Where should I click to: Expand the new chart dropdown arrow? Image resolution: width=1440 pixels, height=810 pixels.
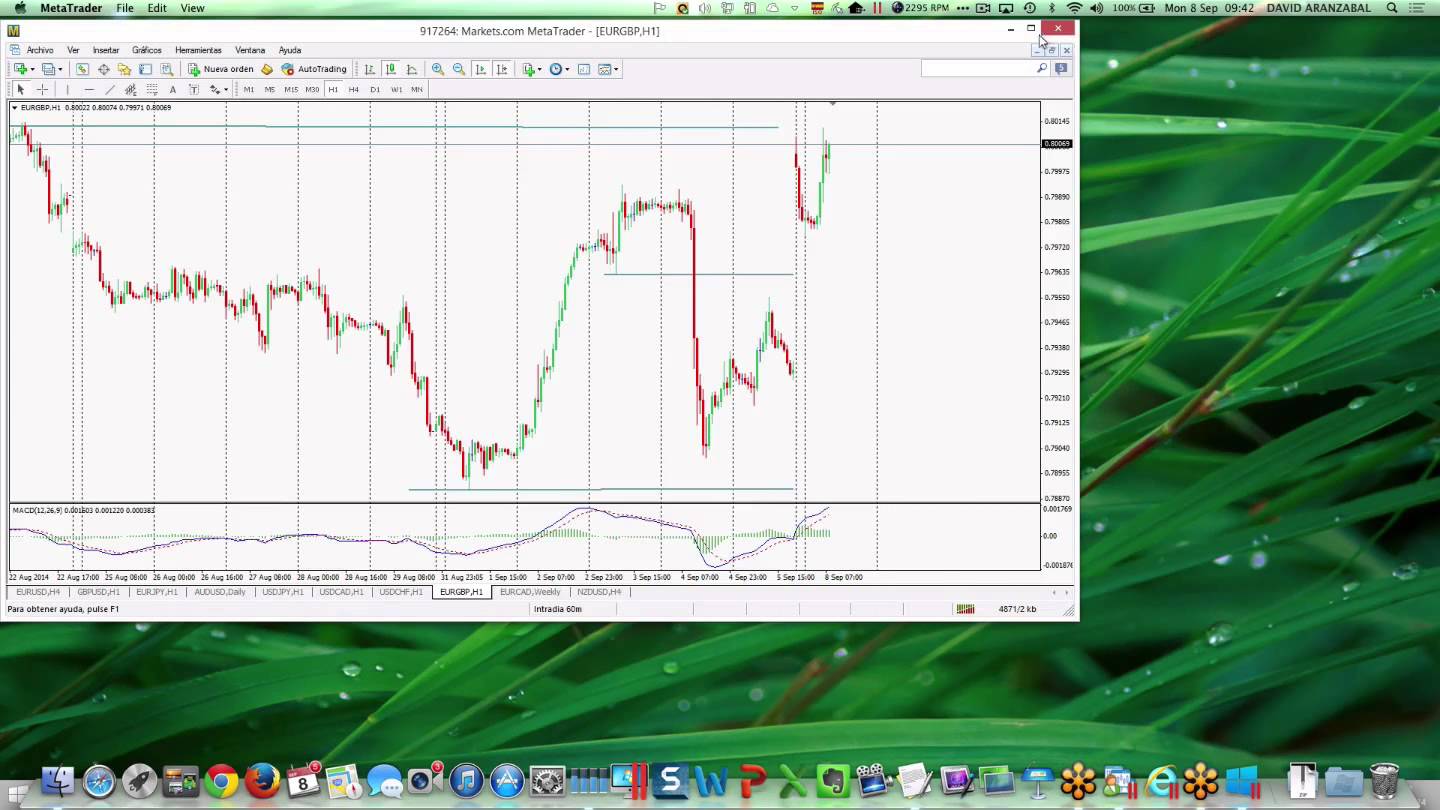coord(33,69)
